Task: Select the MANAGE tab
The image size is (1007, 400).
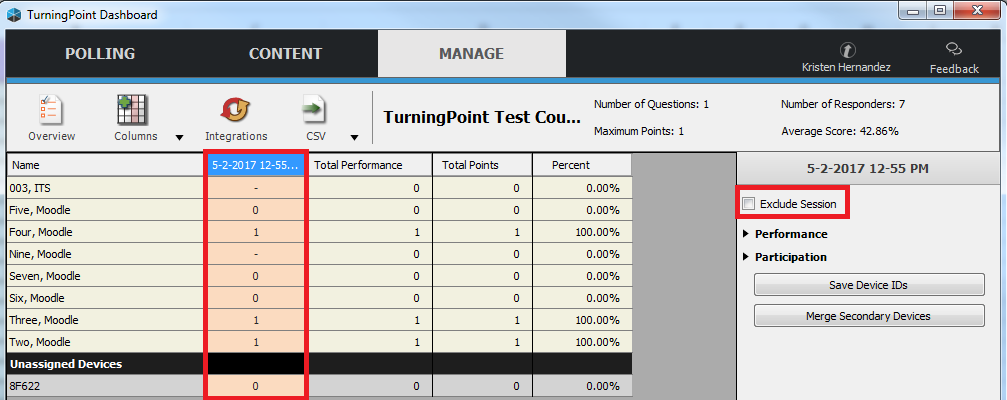Action: pyautogui.click(x=471, y=54)
